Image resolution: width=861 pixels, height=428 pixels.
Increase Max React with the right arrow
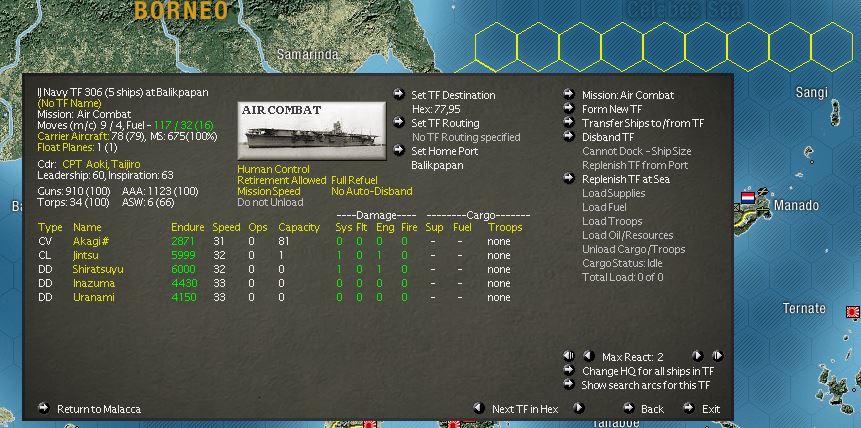(x=697, y=356)
